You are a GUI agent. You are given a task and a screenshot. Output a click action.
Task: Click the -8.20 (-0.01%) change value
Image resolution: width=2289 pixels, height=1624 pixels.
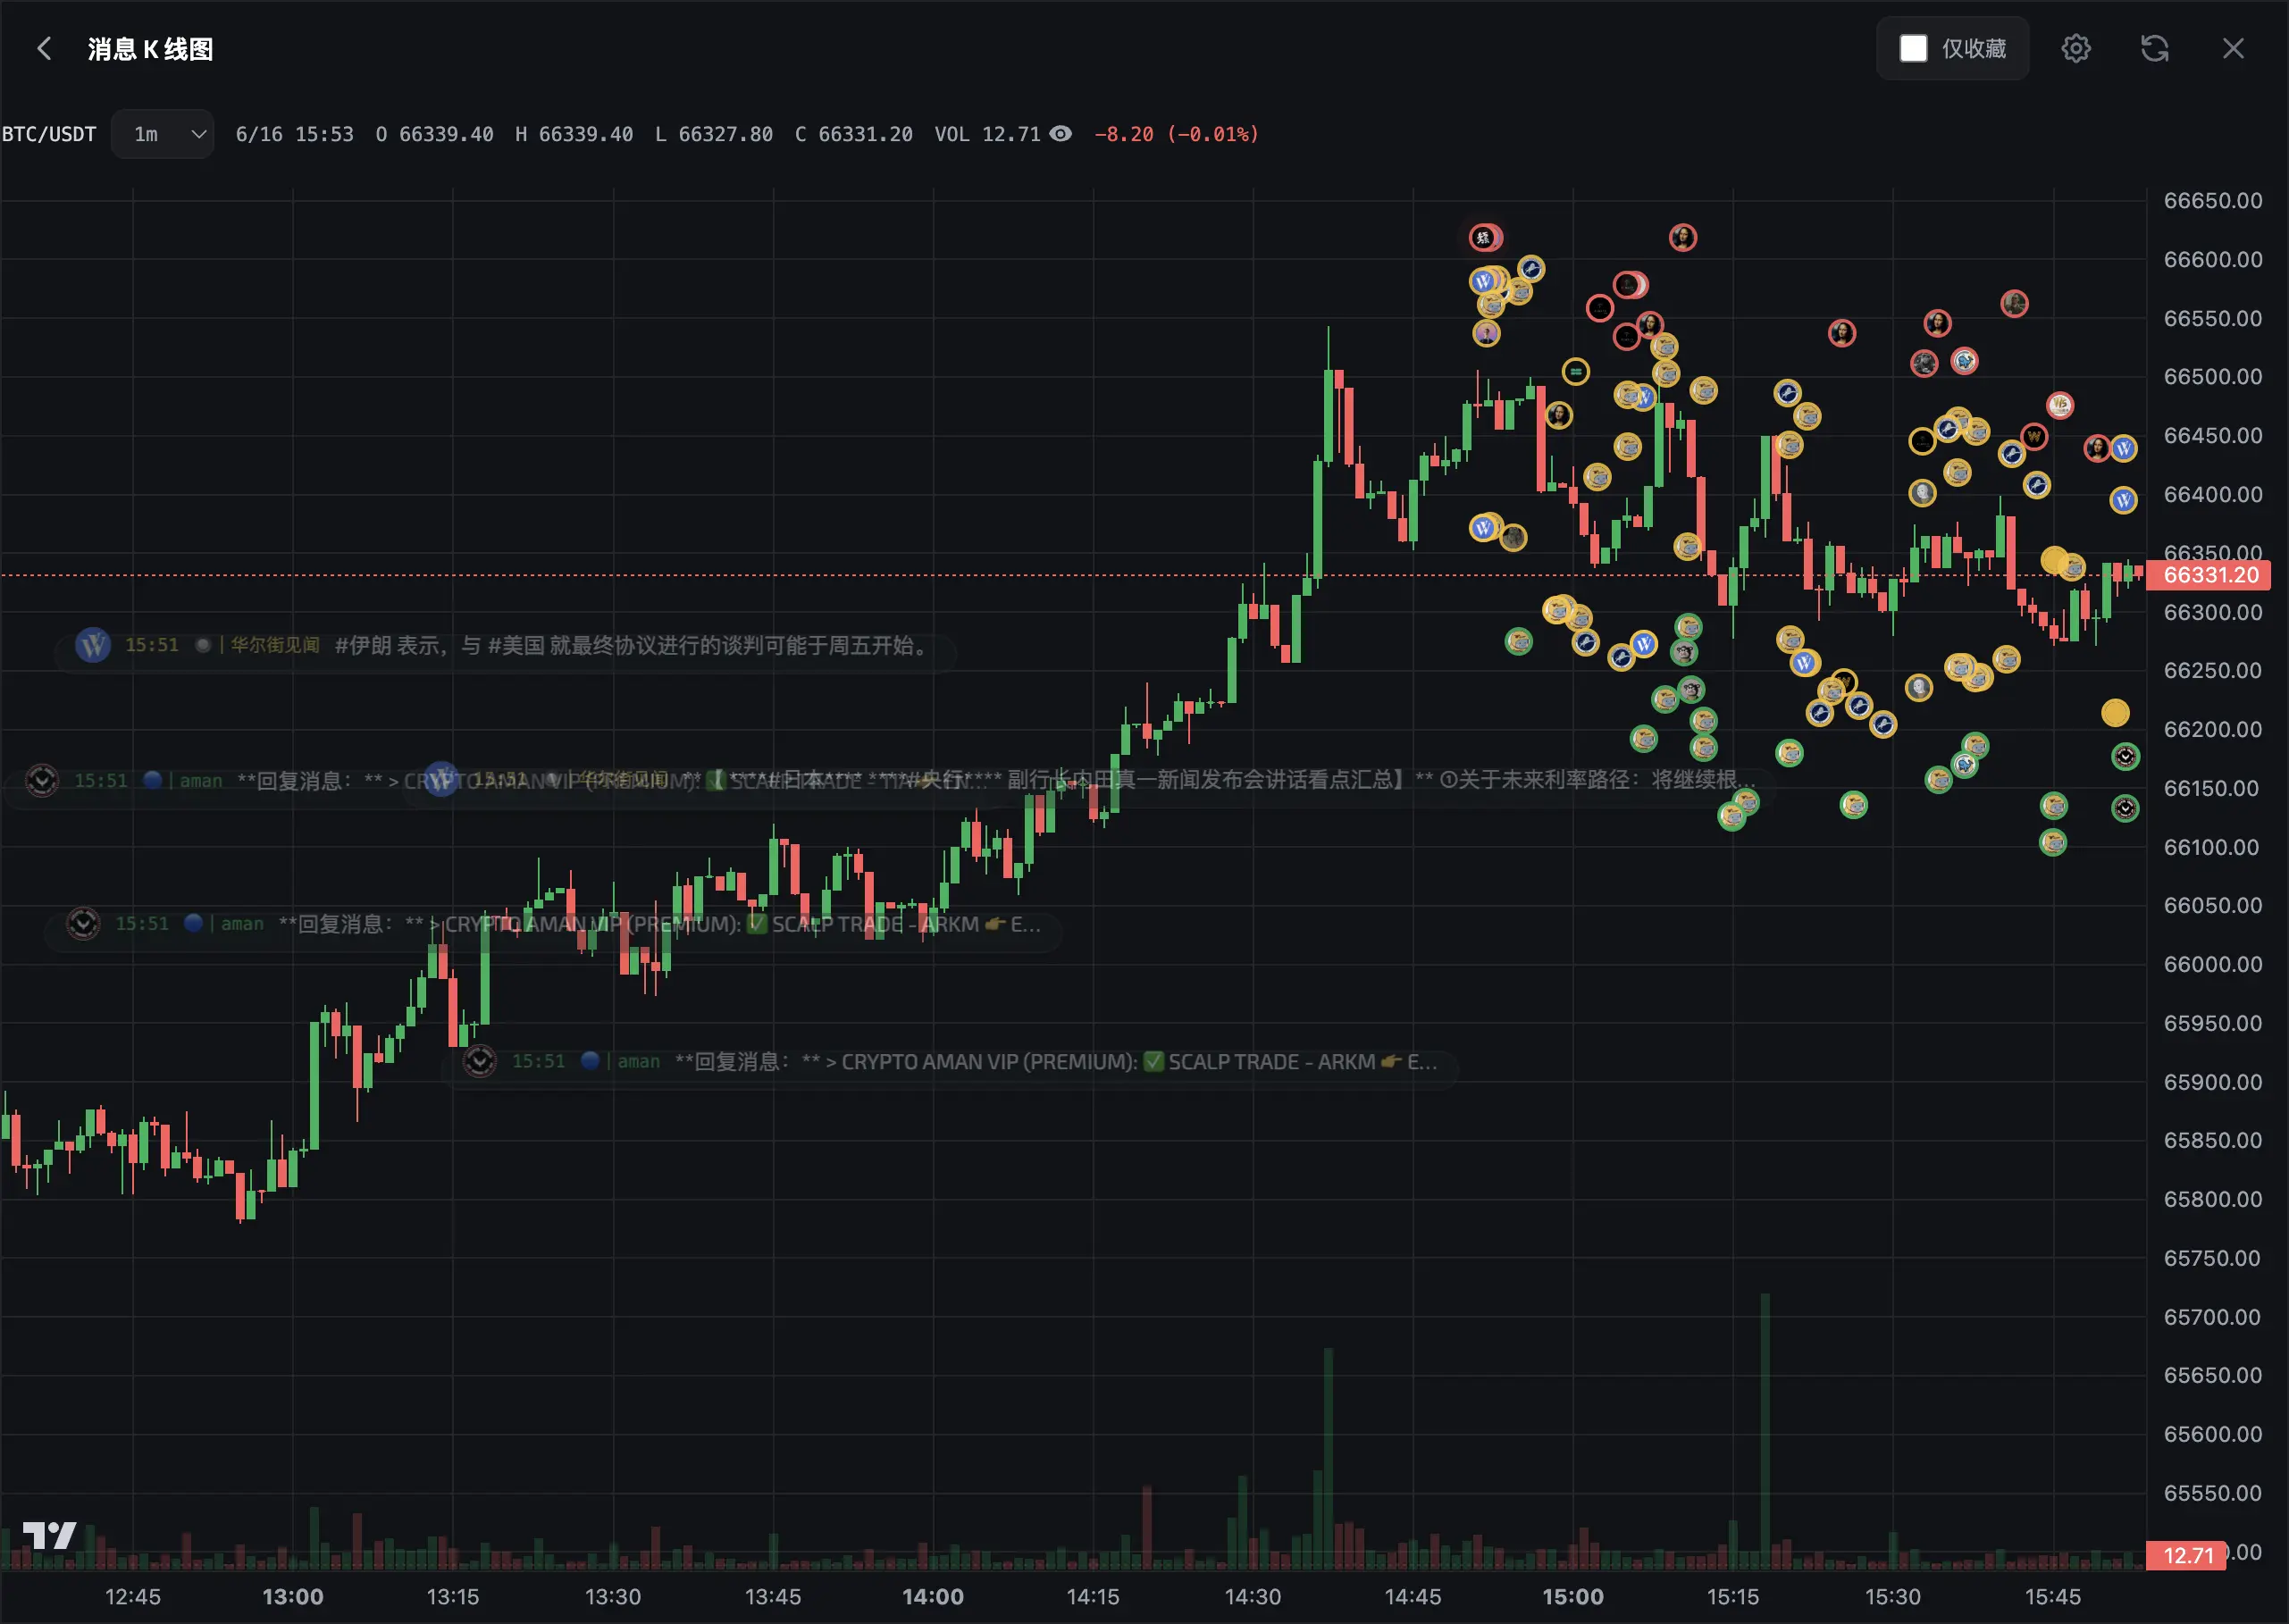pos(1177,134)
